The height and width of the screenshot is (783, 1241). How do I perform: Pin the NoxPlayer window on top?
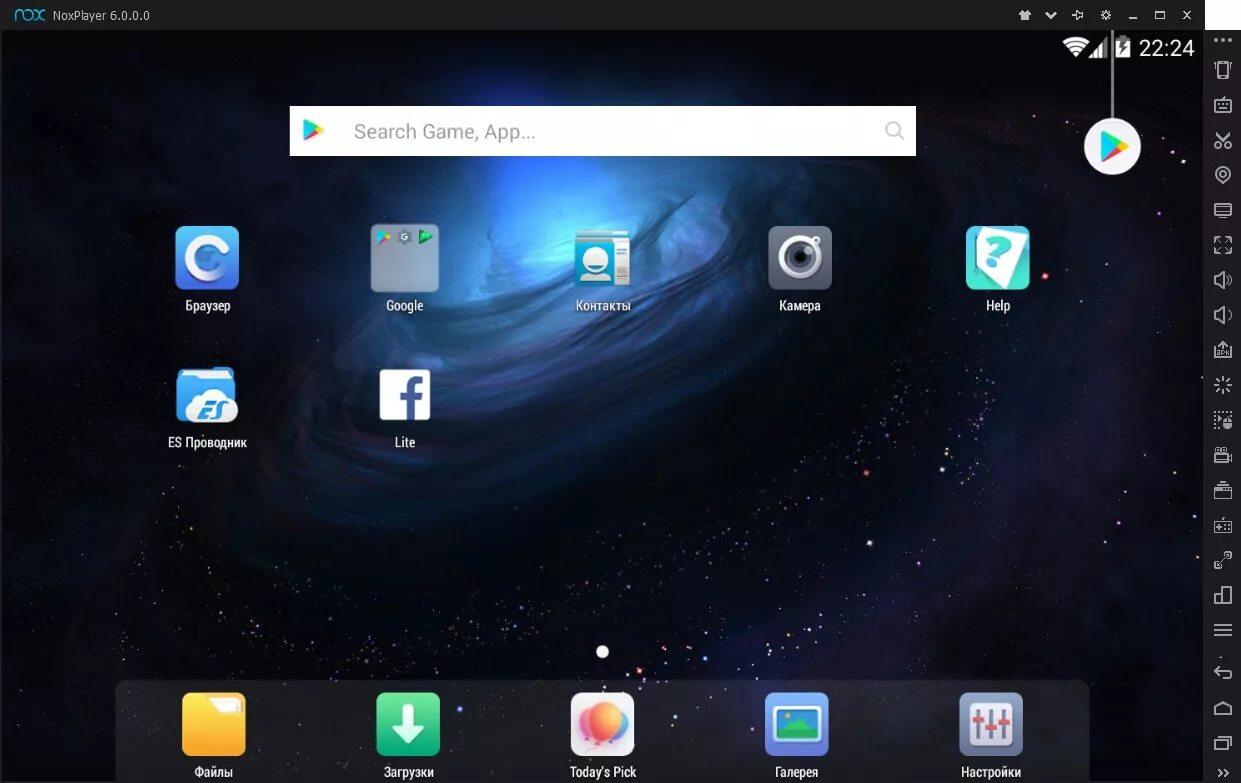tap(1078, 15)
